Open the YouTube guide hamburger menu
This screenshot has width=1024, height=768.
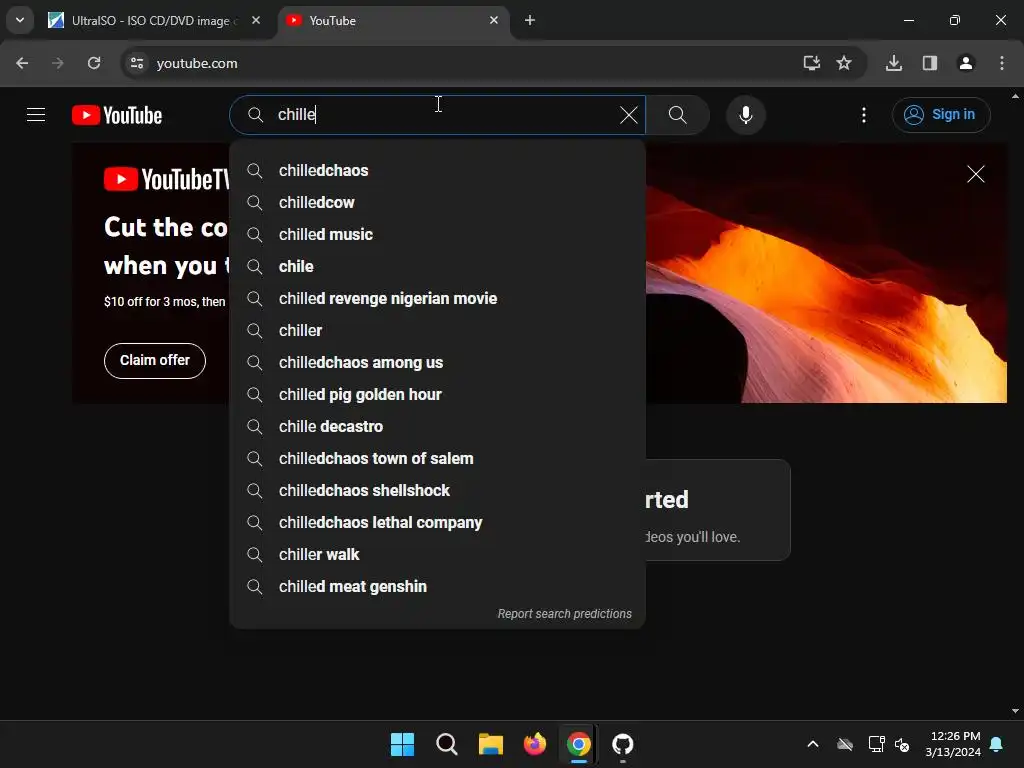pos(36,115)
